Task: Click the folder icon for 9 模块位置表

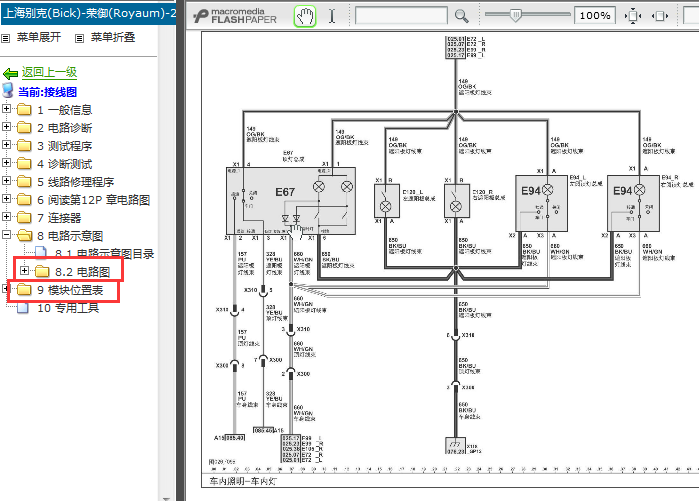Action: 24,290
